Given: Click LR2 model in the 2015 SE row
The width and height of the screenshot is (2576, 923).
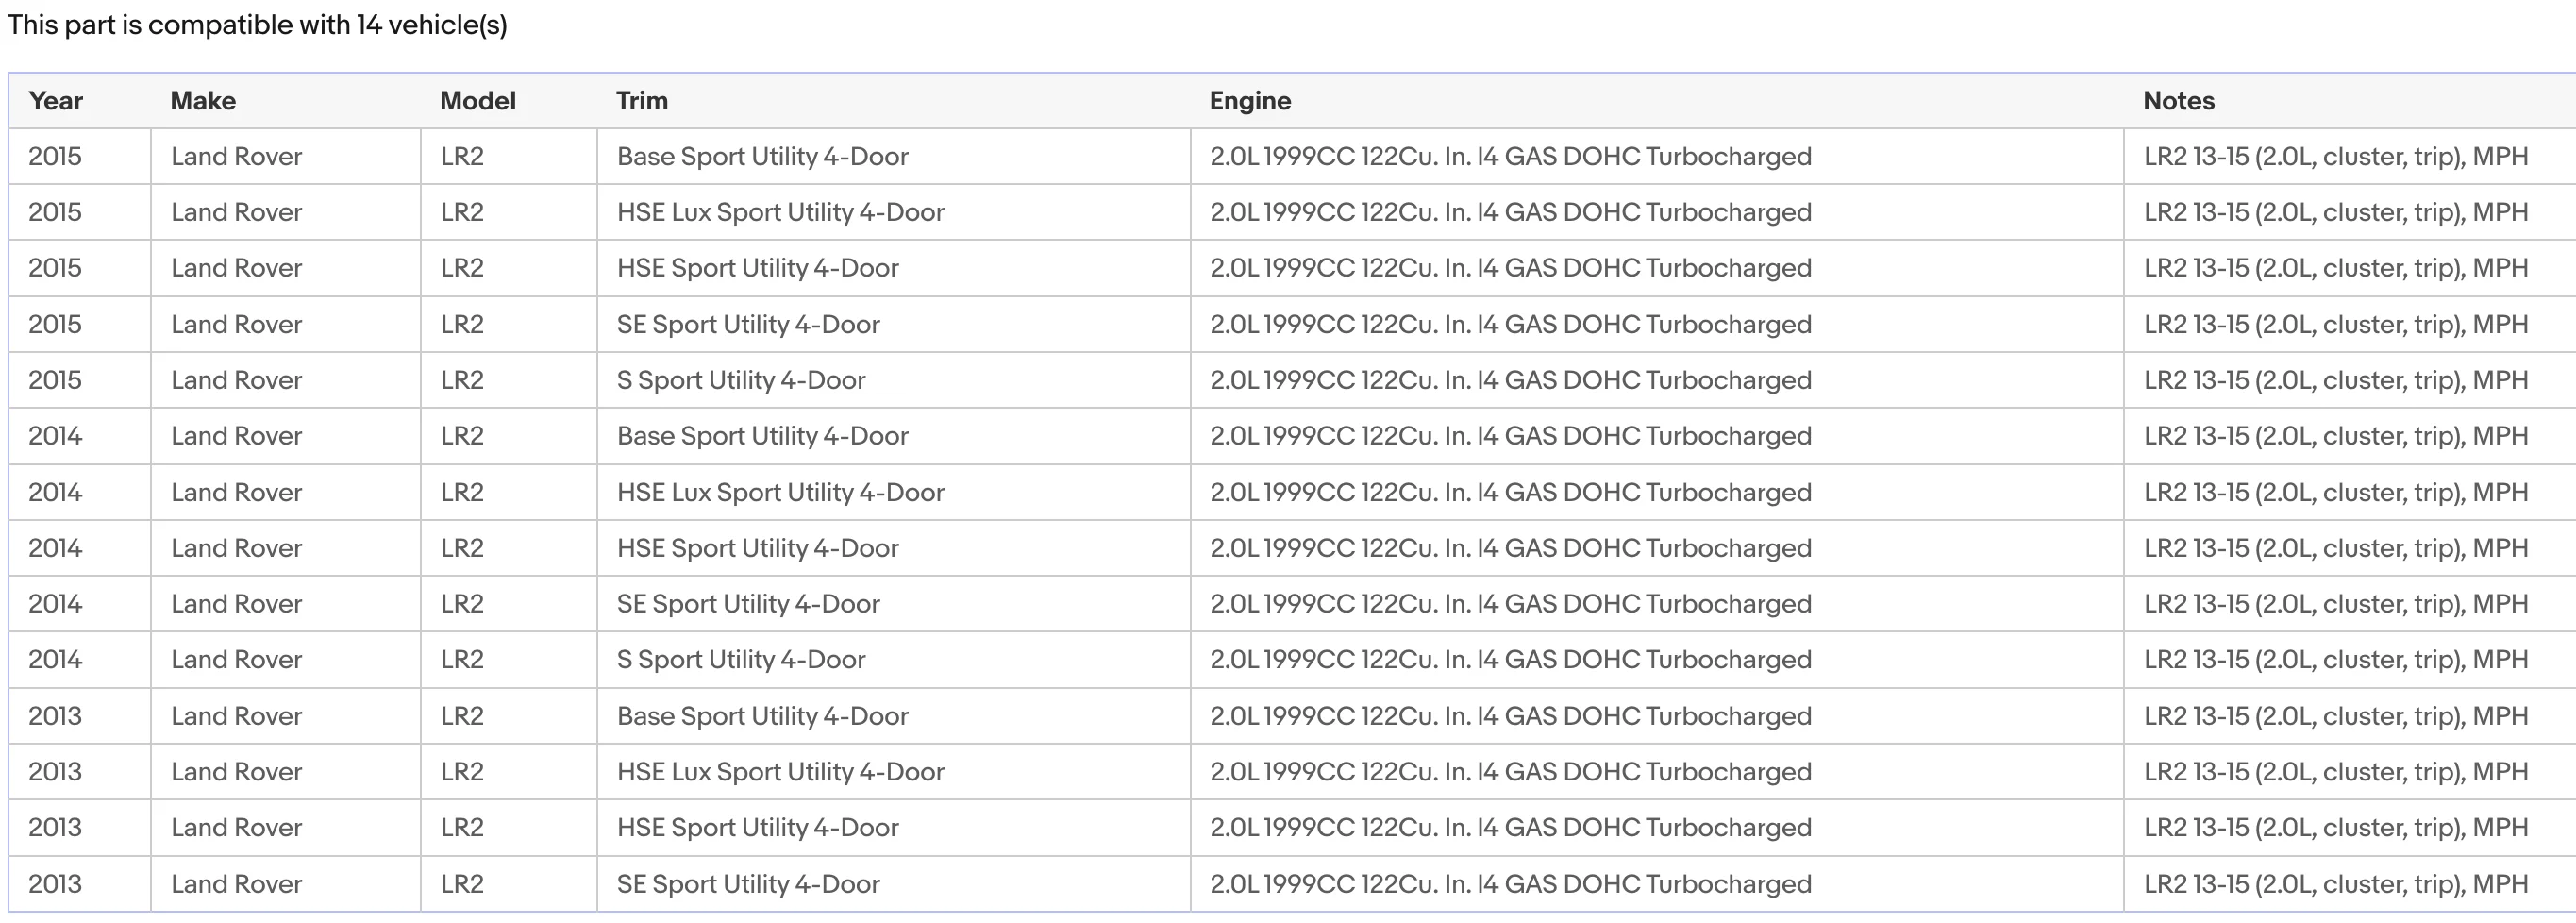Looking at the screenshot, I should point(509,324).
